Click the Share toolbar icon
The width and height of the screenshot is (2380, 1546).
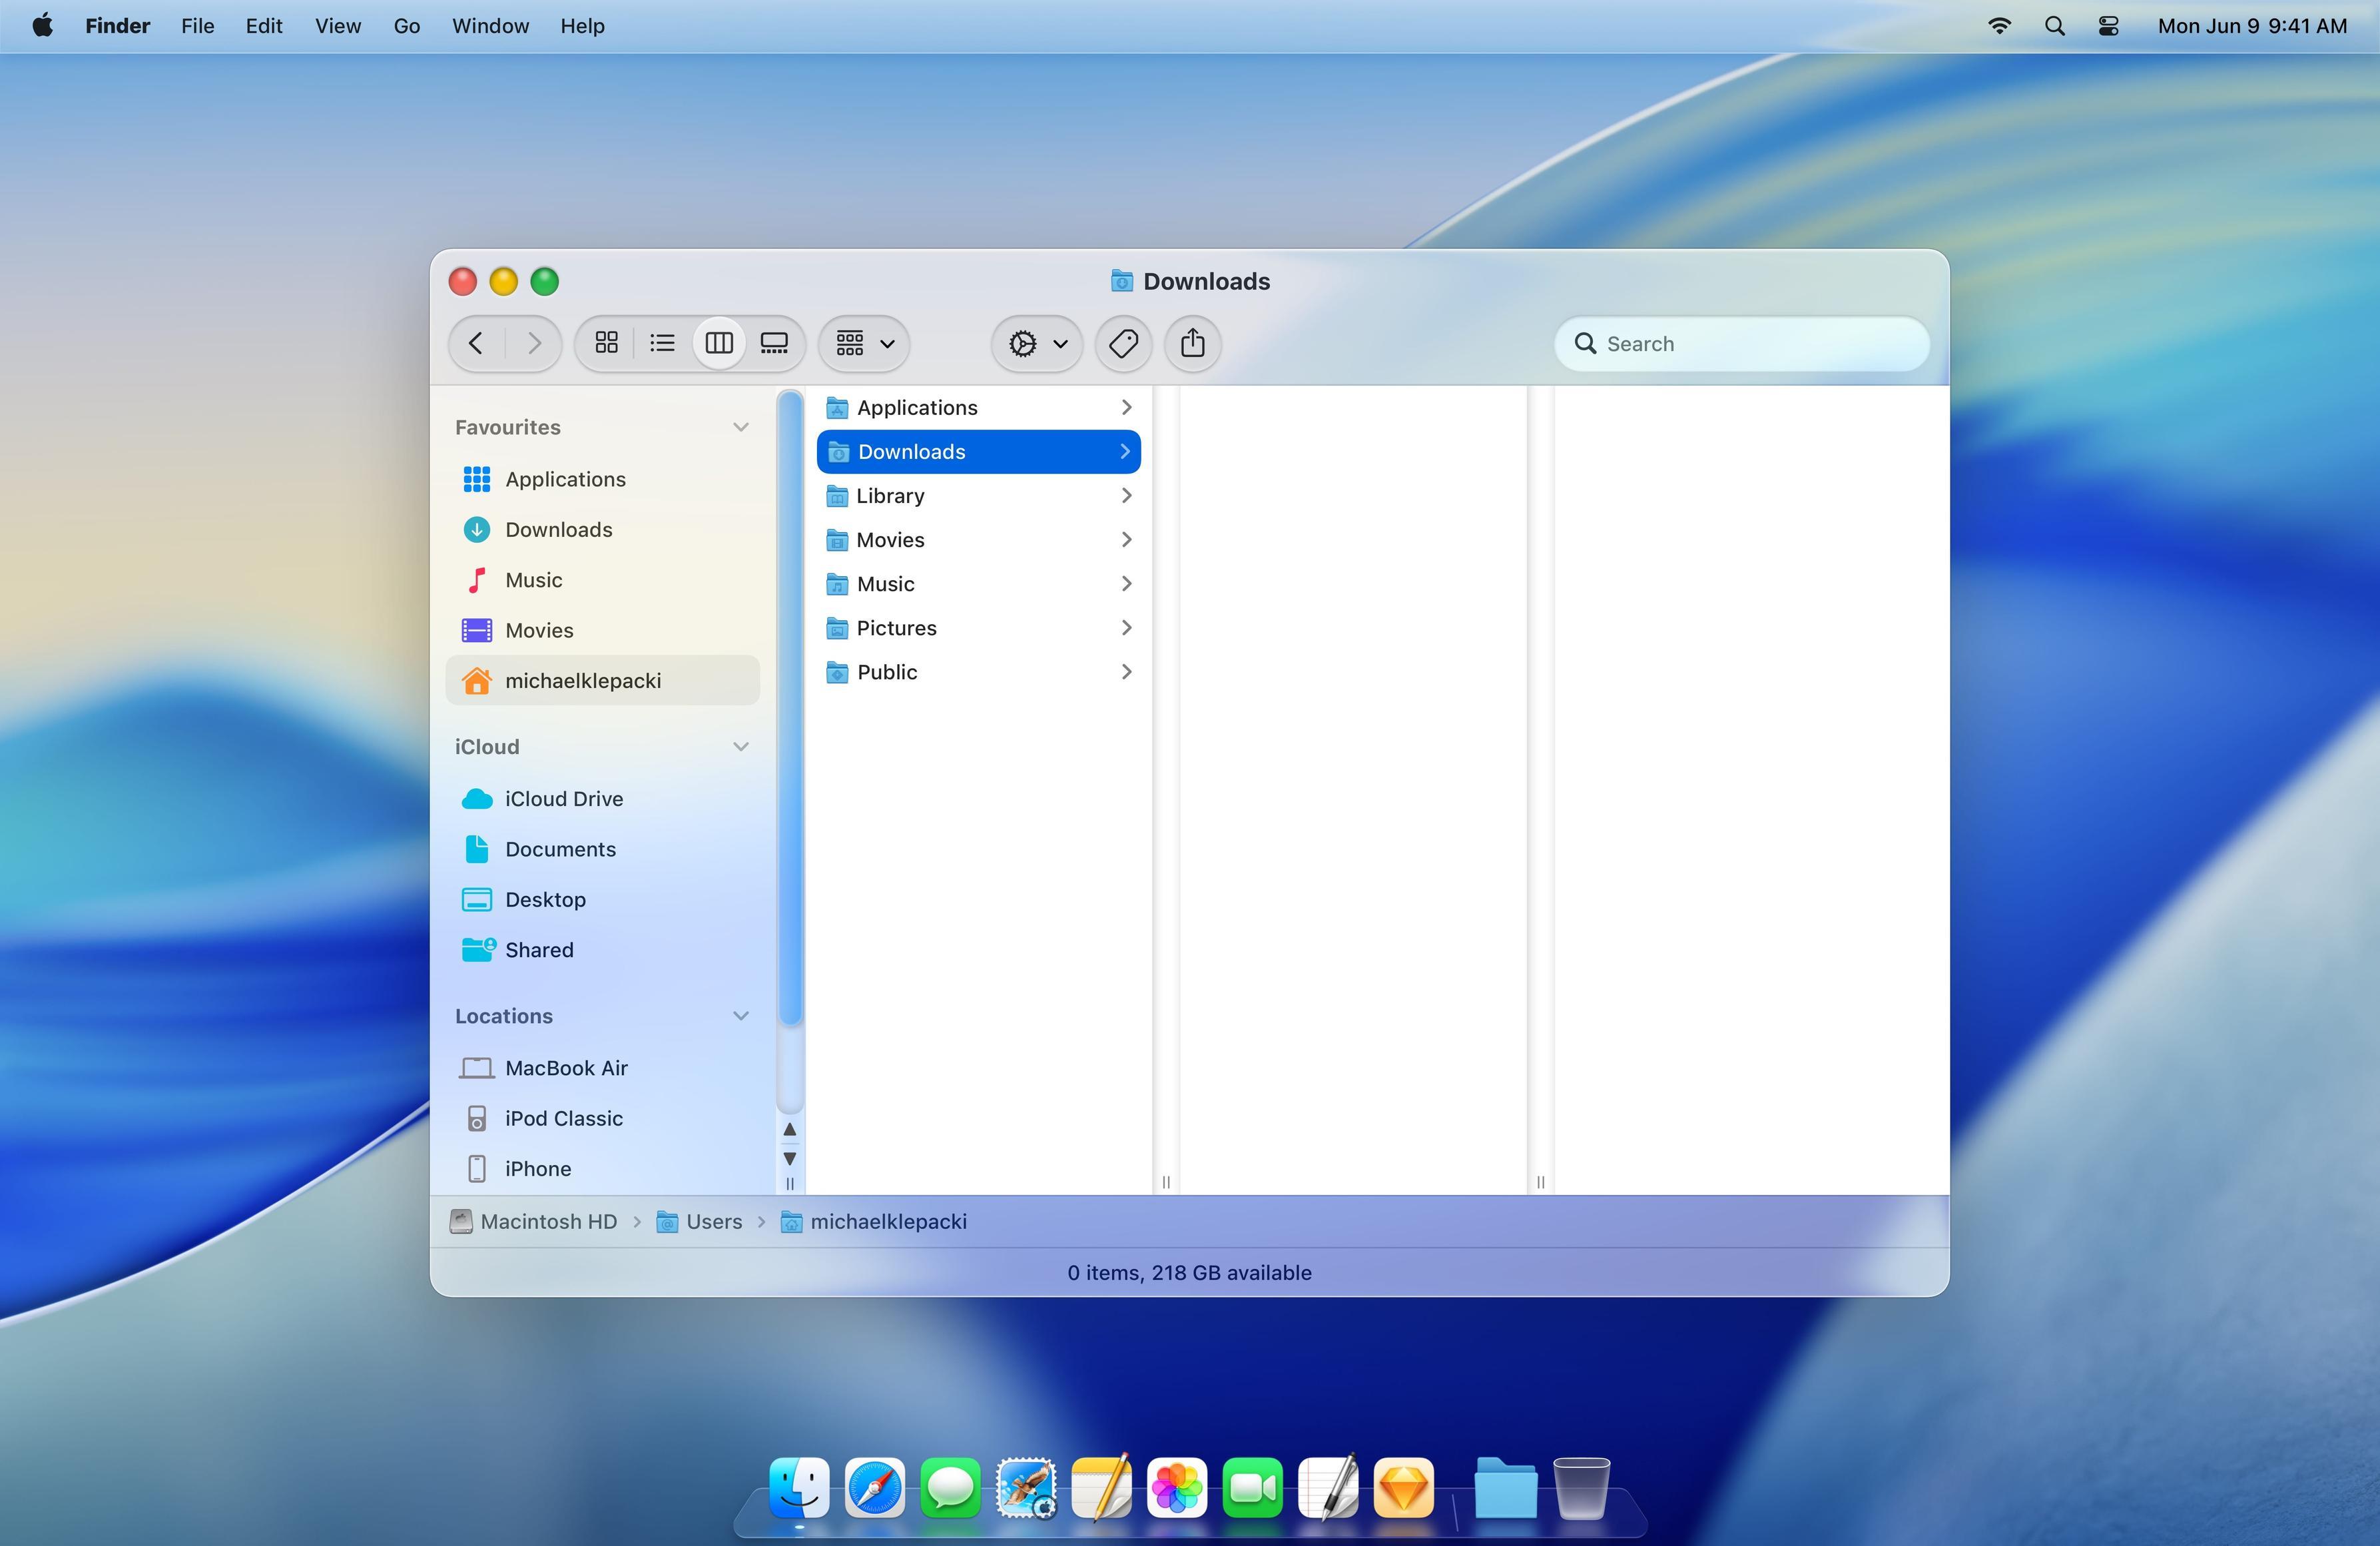click(1192, 343)
